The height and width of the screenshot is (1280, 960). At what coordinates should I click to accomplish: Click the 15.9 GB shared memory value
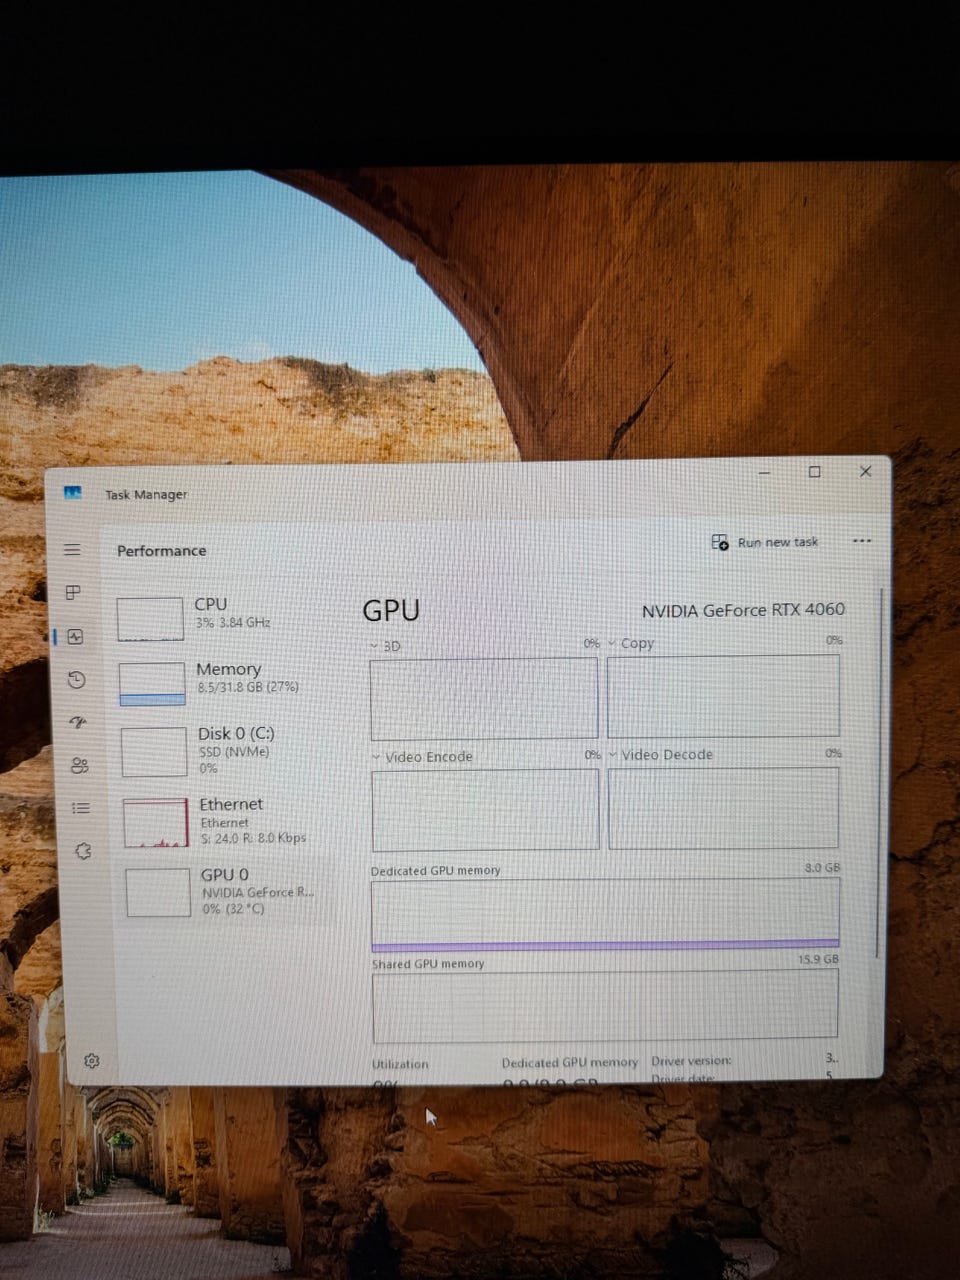(x=818, y=960)
